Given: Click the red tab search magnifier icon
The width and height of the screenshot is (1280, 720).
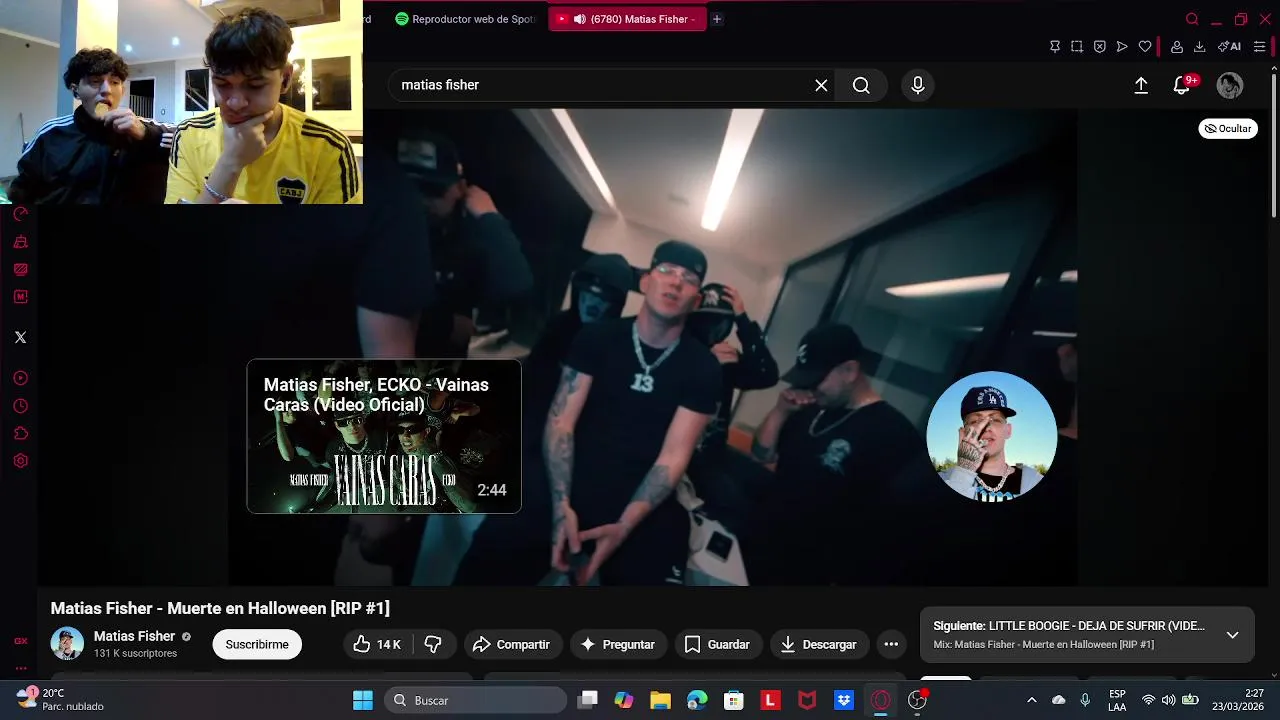Looking at the screenshot, I should point(1192,19).
